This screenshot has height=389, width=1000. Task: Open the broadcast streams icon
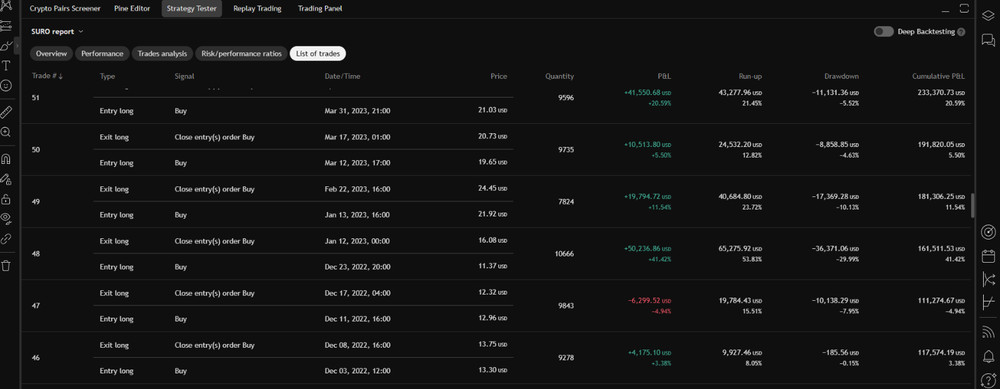[x=988, y=332]
